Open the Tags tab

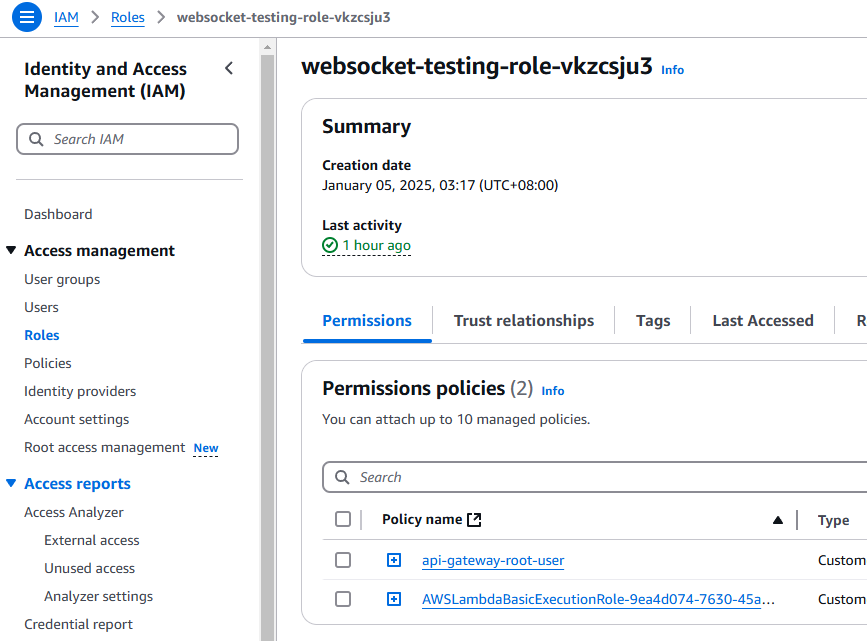point(653,321)
